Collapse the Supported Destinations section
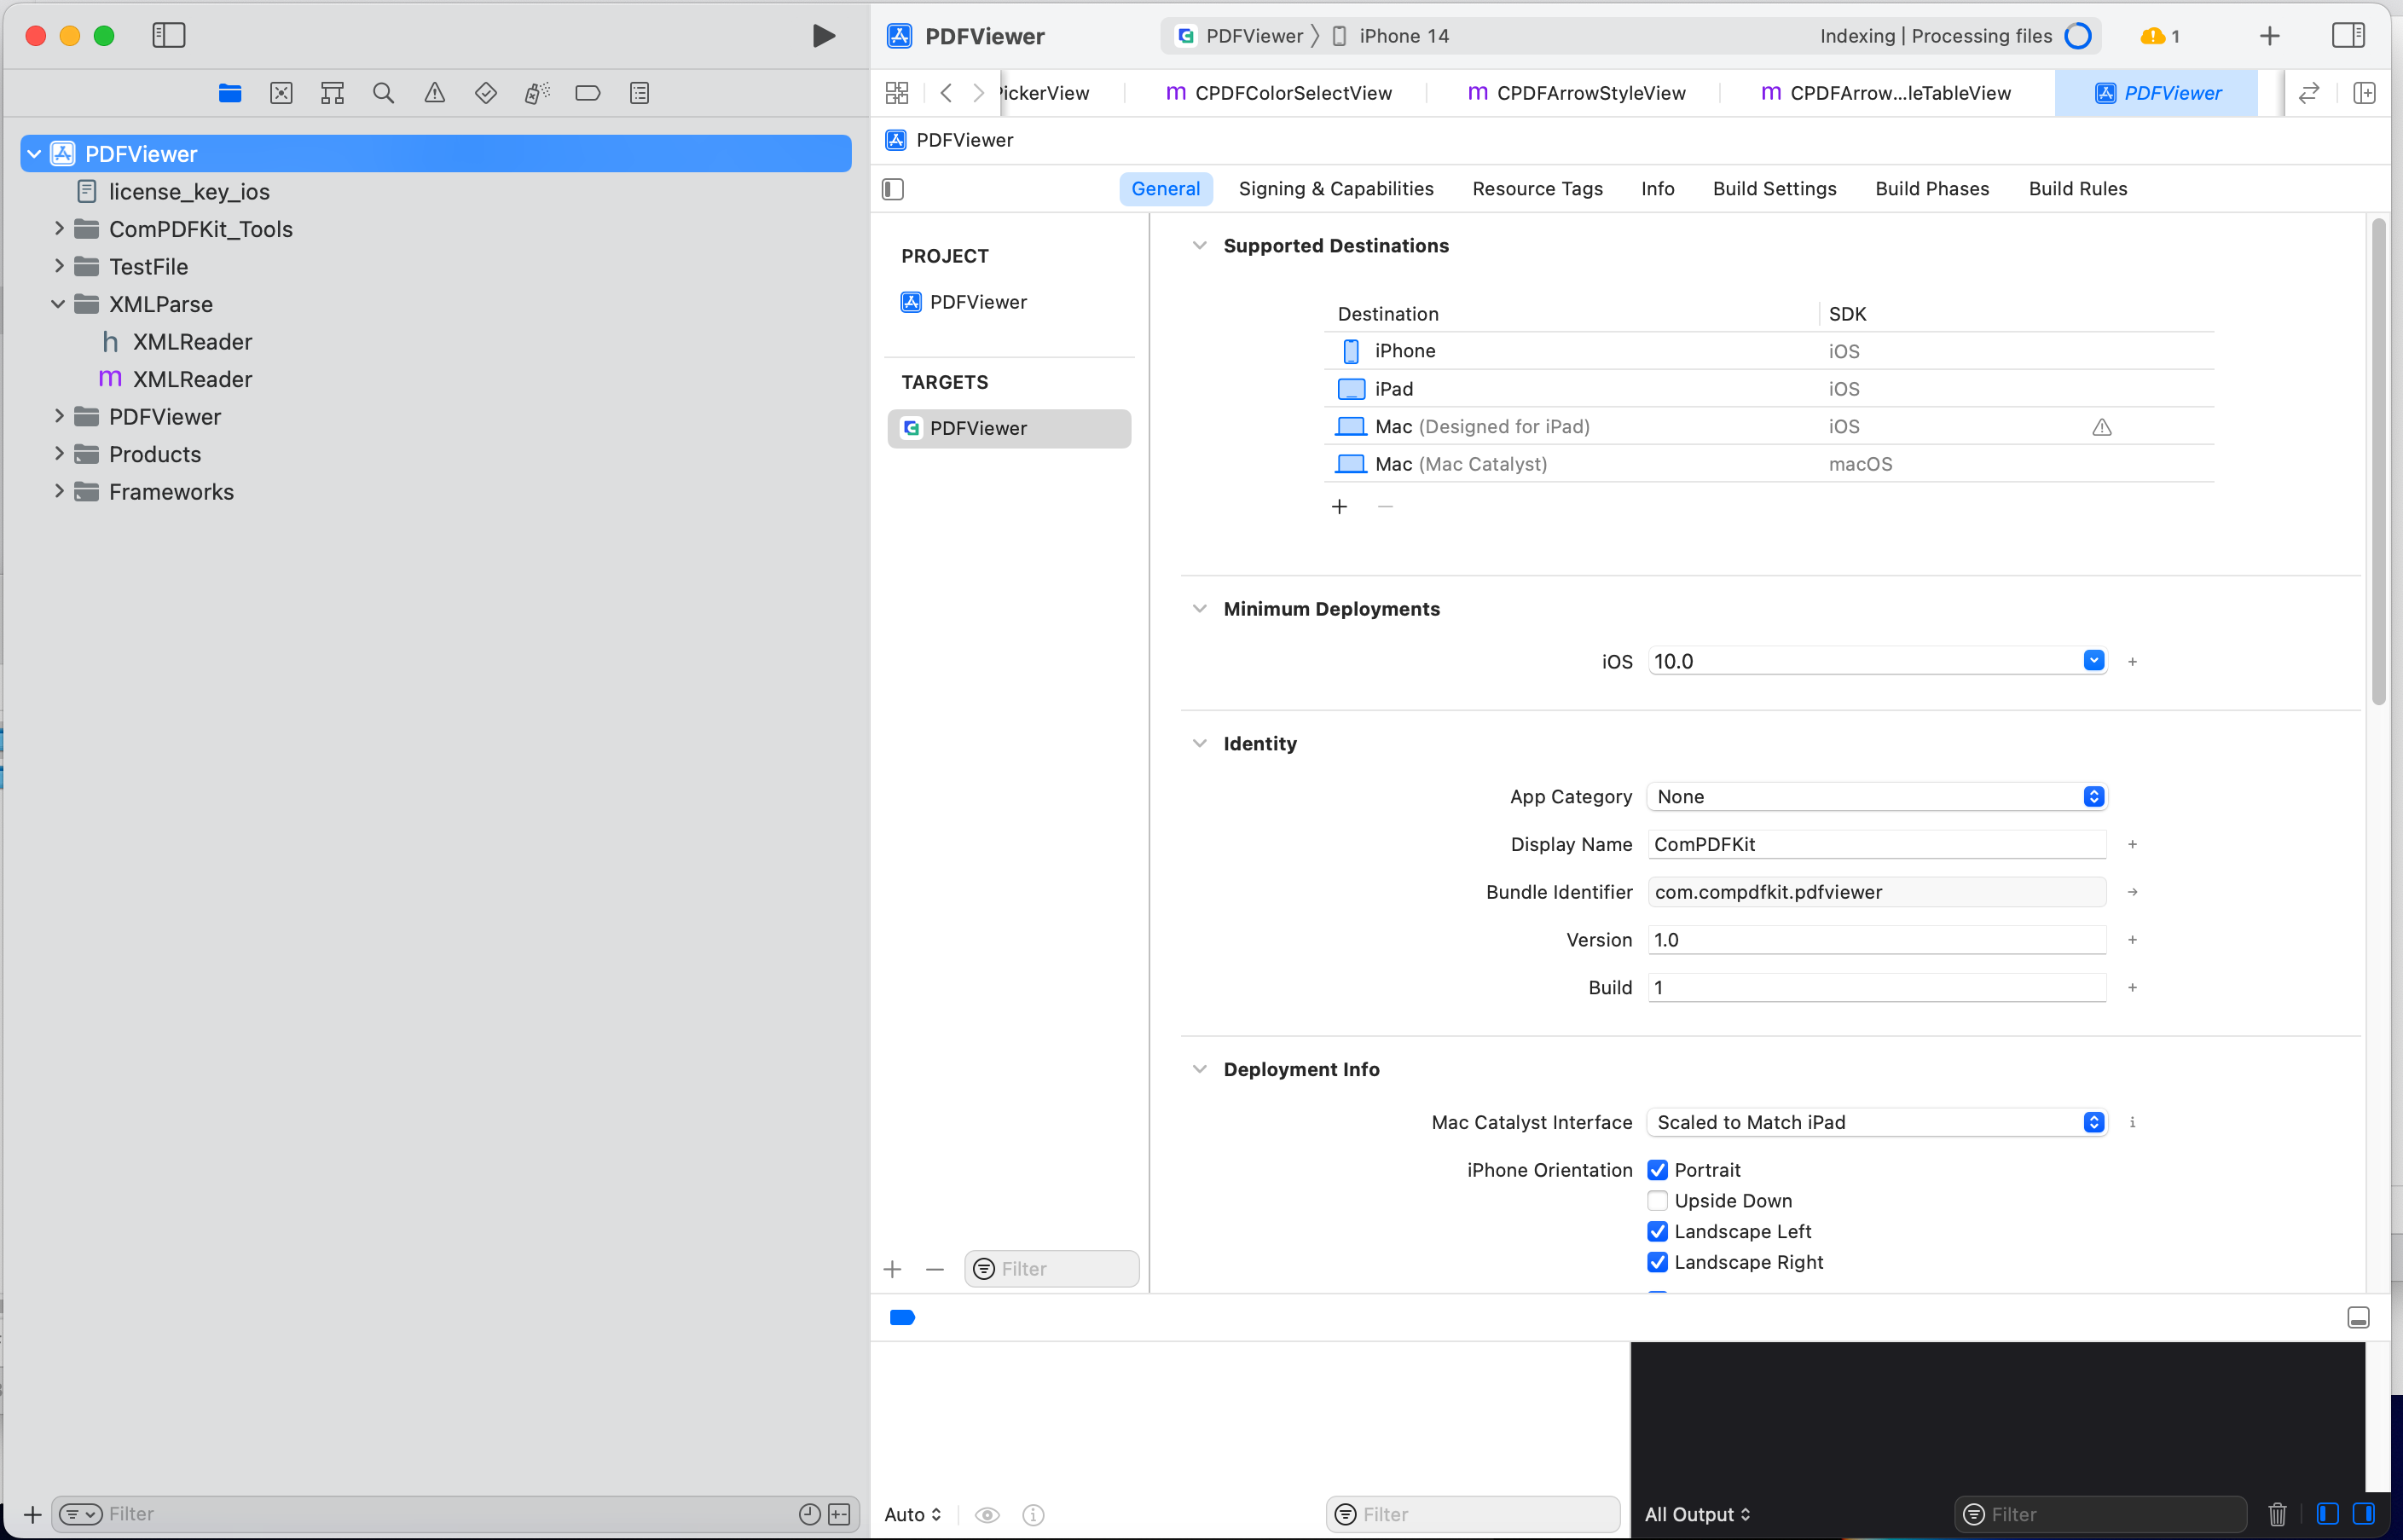This screenshot has width=2403, height=1540. (x=1199, y=246)
